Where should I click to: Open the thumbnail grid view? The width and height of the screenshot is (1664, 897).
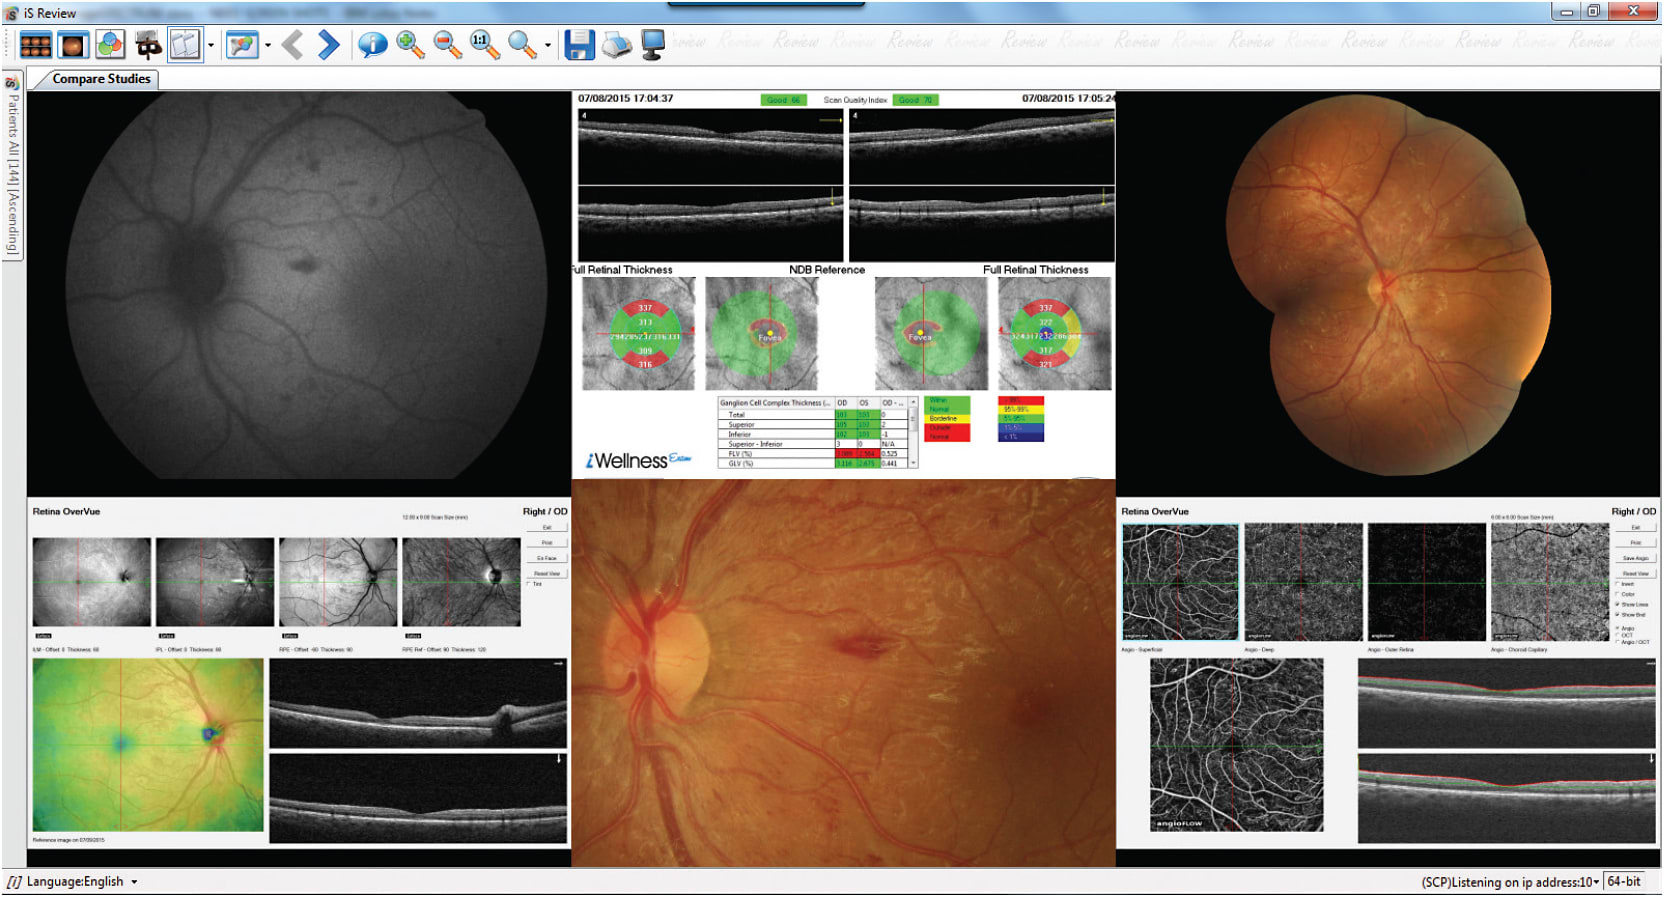click(x=35, y=45)
